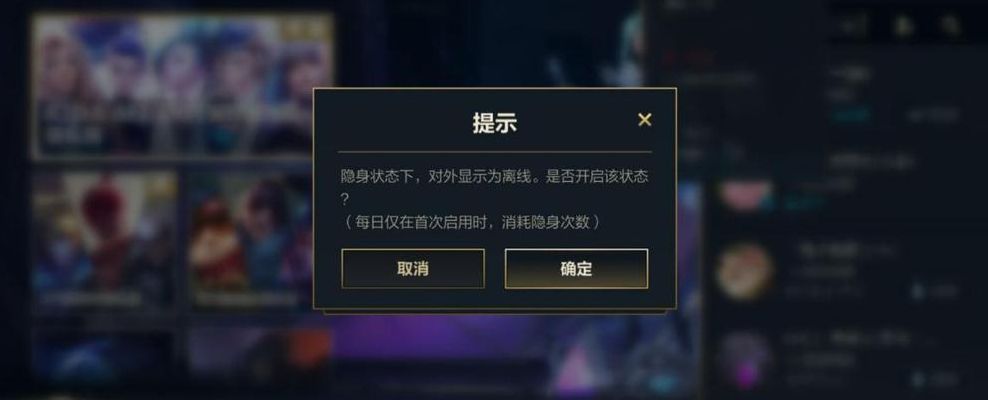The width and height of the screenshot is (988, 400).
Task: Close the 提示 dialog with the X
Action: 644,120
